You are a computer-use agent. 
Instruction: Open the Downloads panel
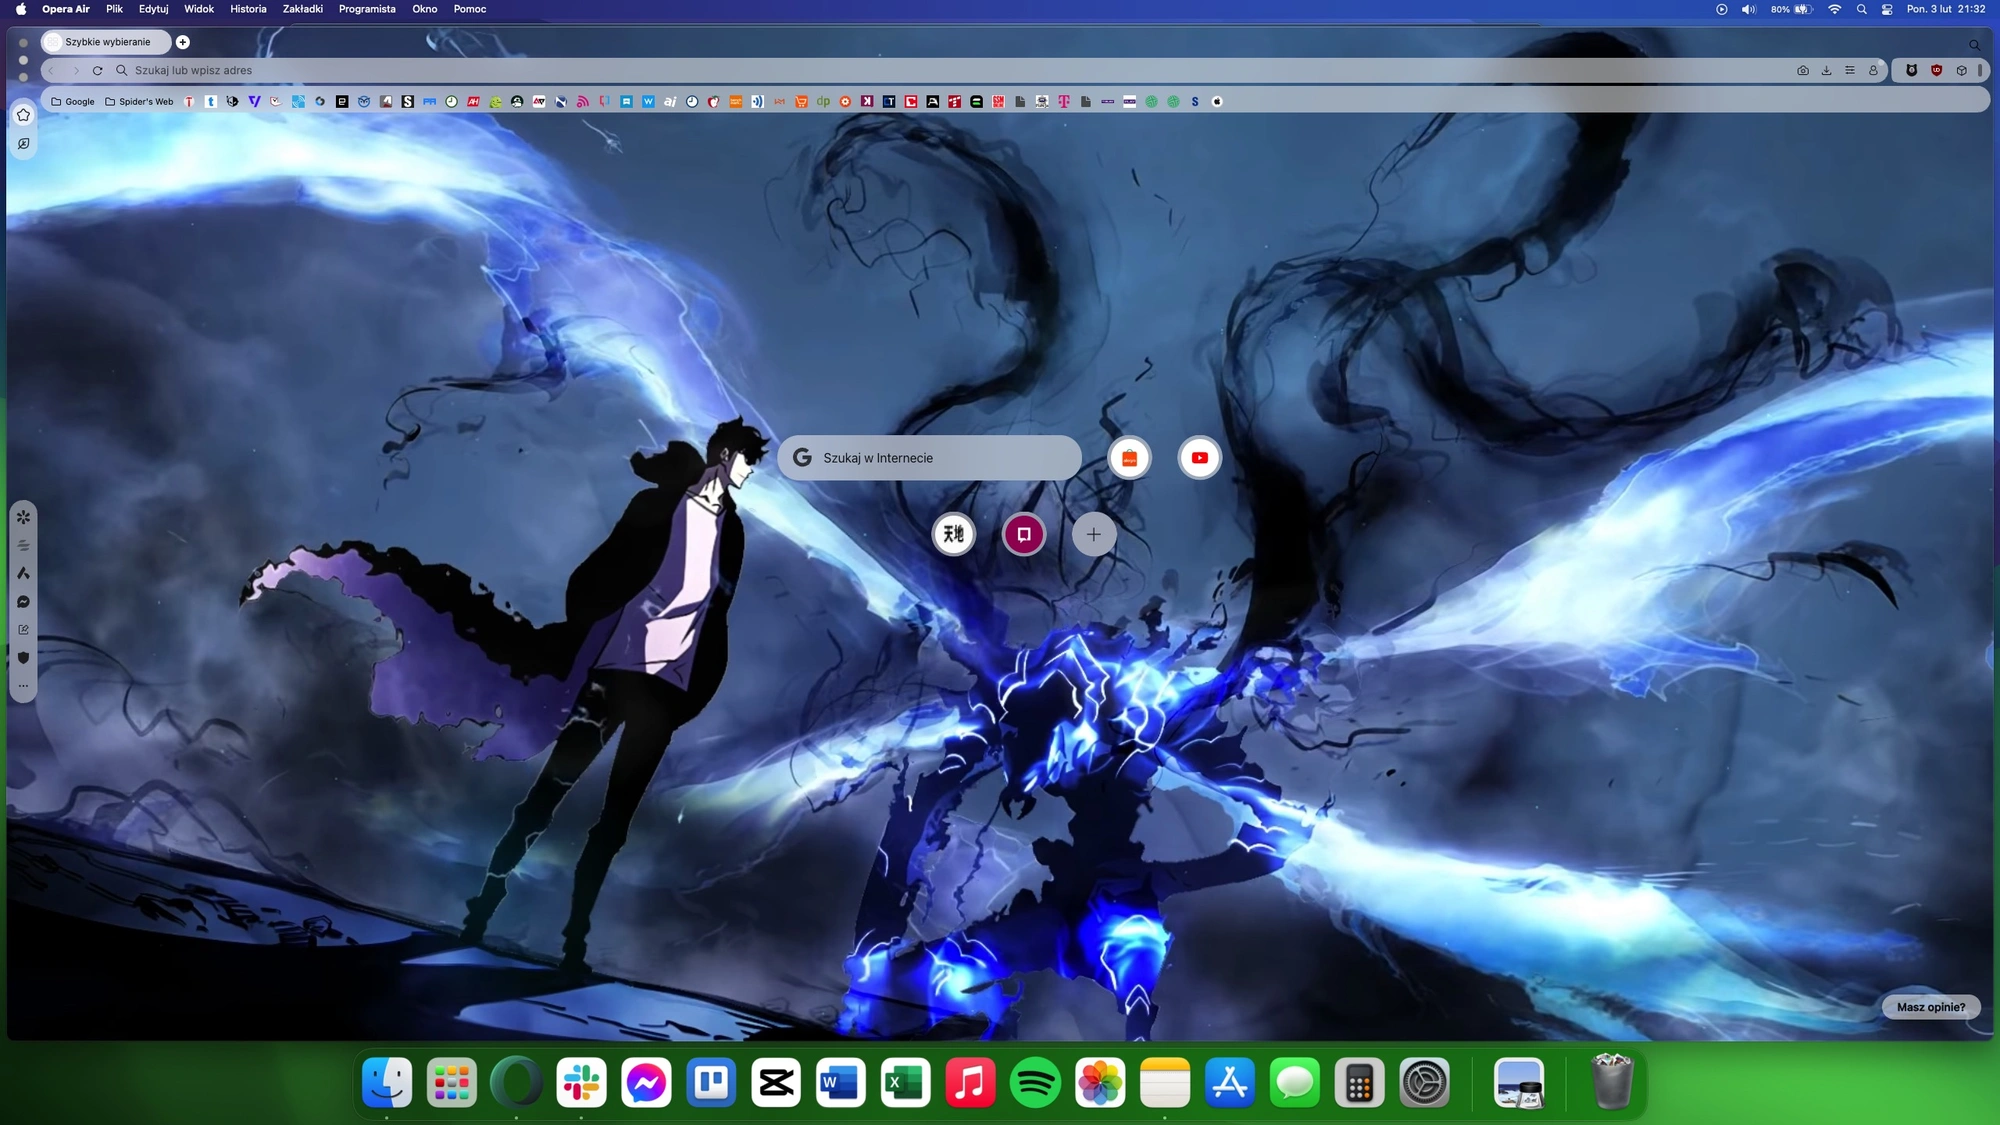point(1827,71)
